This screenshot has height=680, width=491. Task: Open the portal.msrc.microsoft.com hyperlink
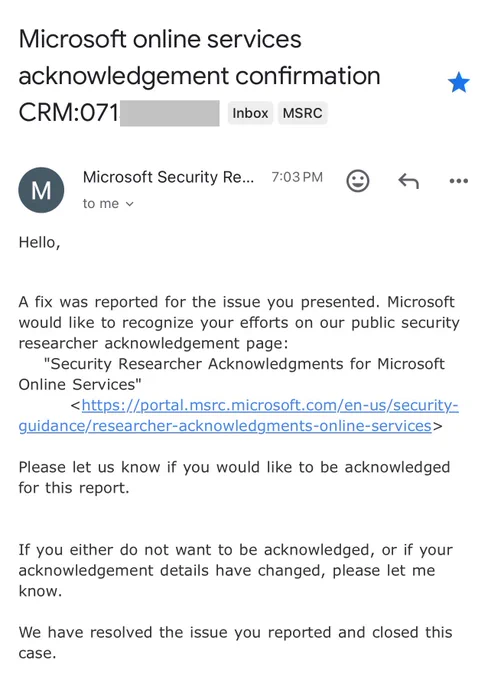(270, 405)
